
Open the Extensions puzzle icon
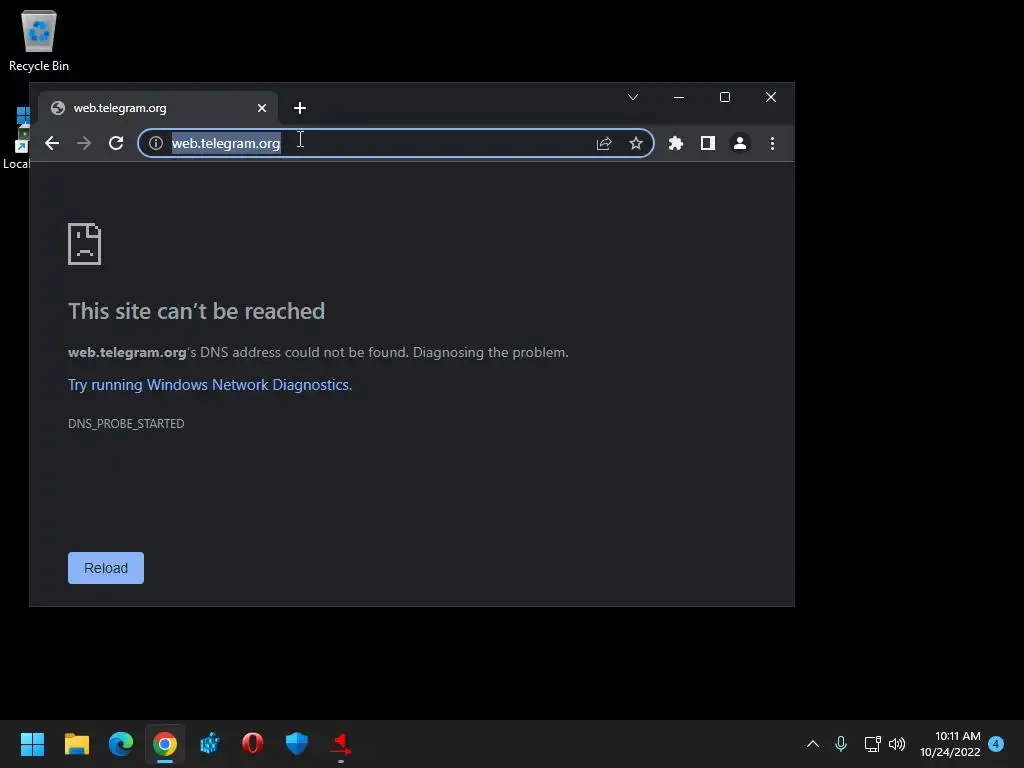pos(676,143)
